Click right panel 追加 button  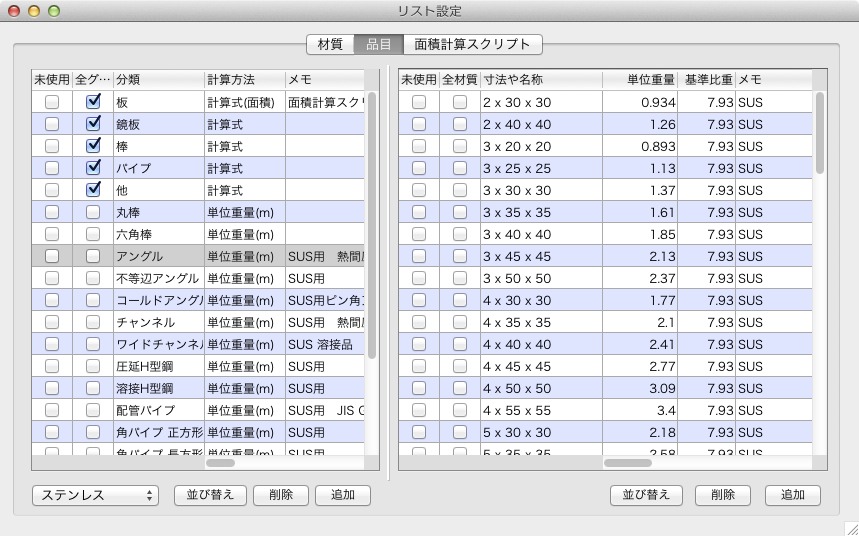coord(792,495)
